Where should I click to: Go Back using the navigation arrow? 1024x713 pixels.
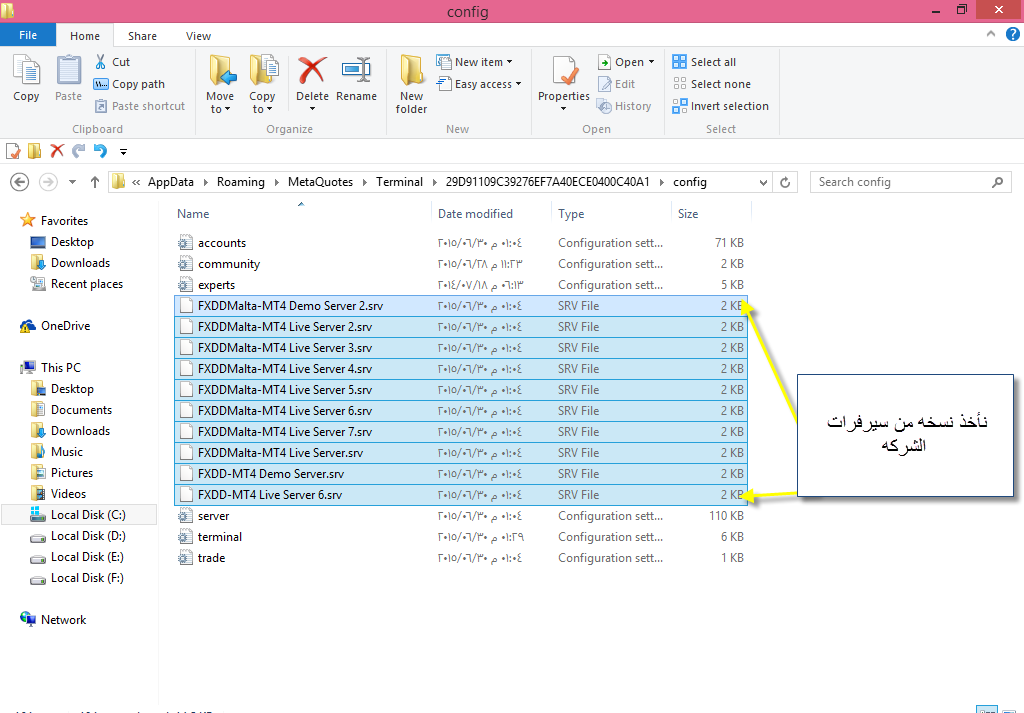(20, 182)
